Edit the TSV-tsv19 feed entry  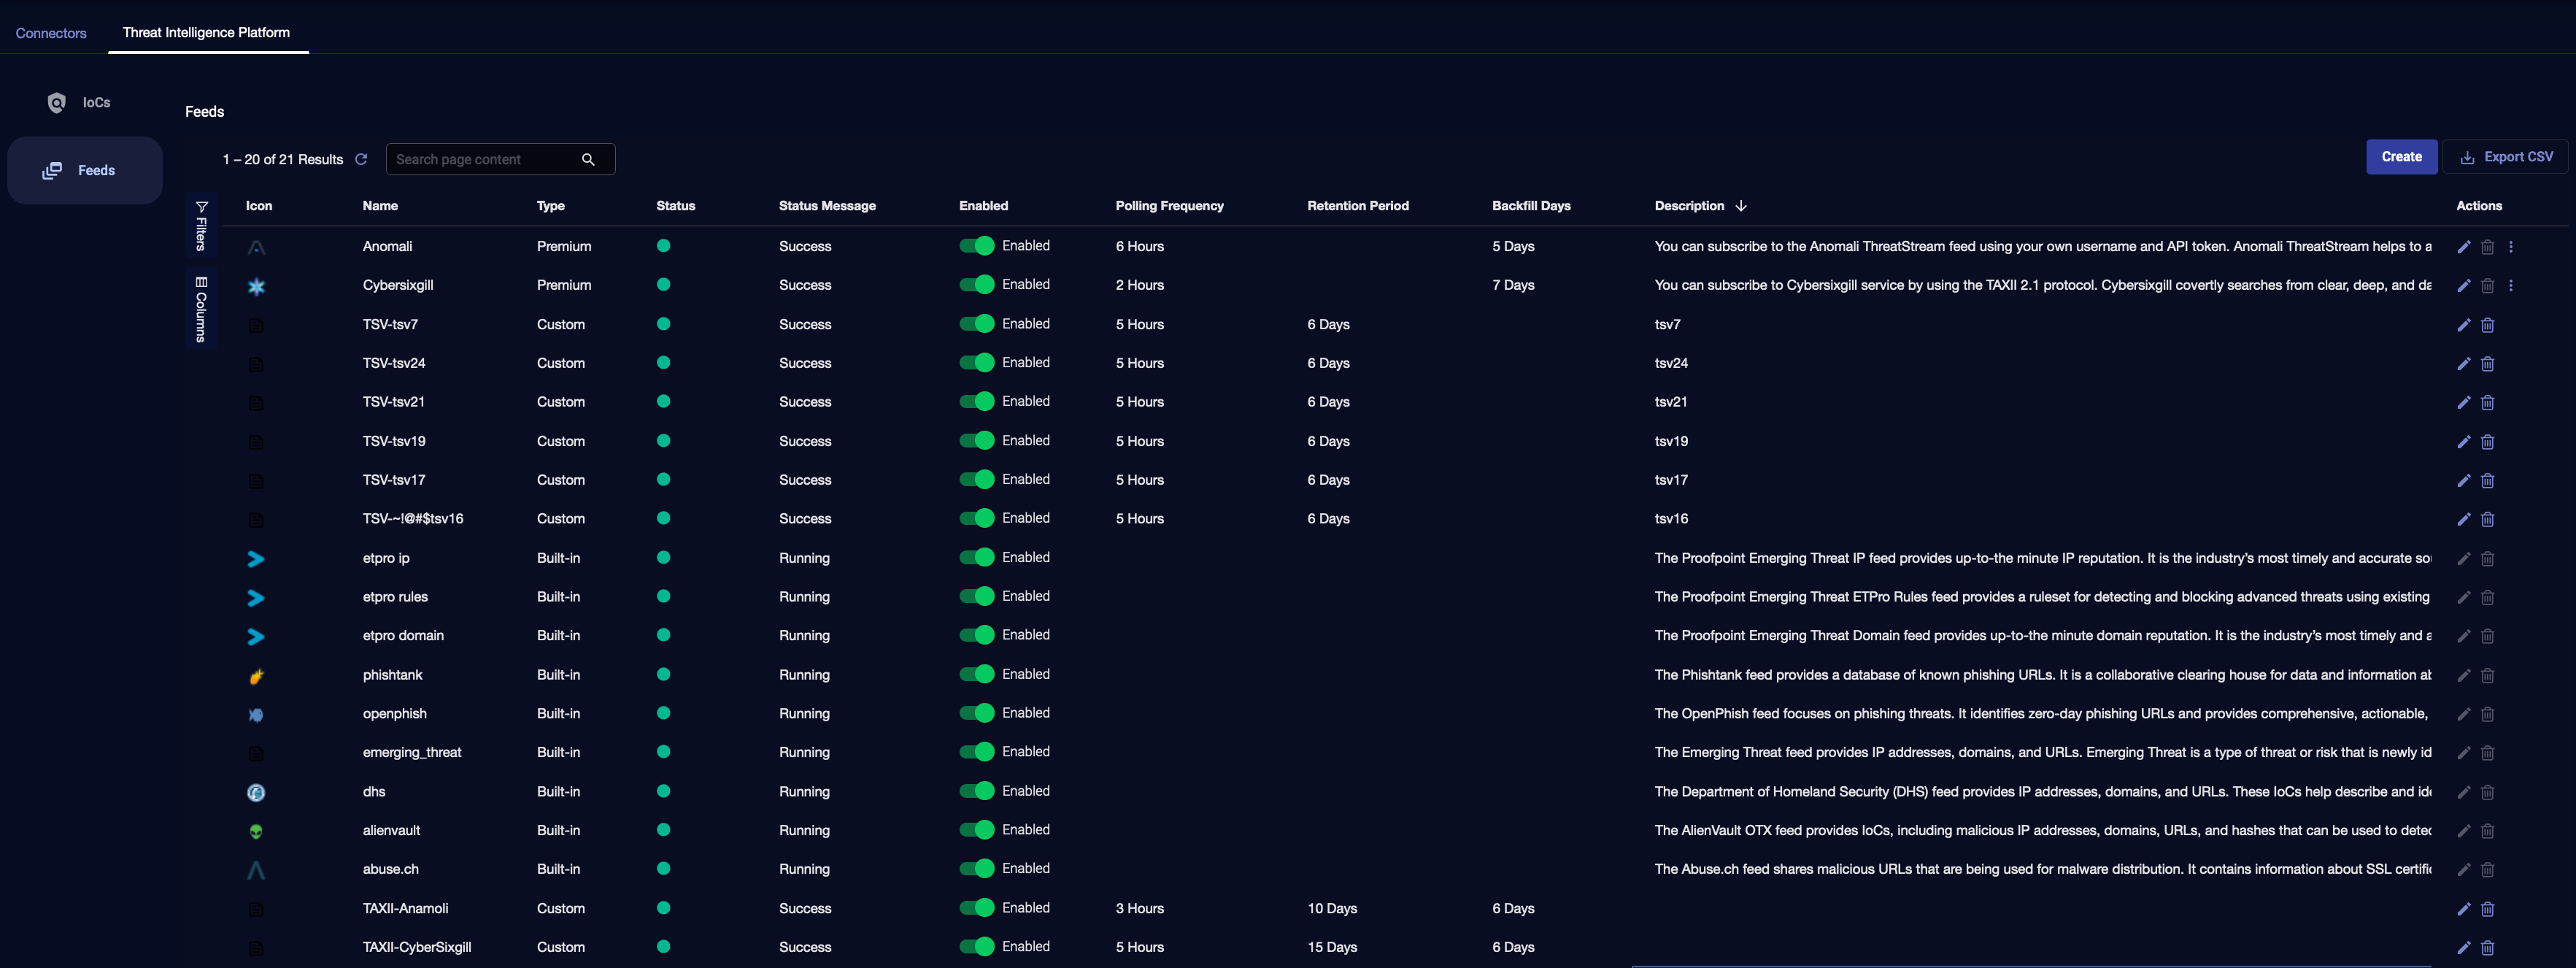click(x=2463, y=442)
